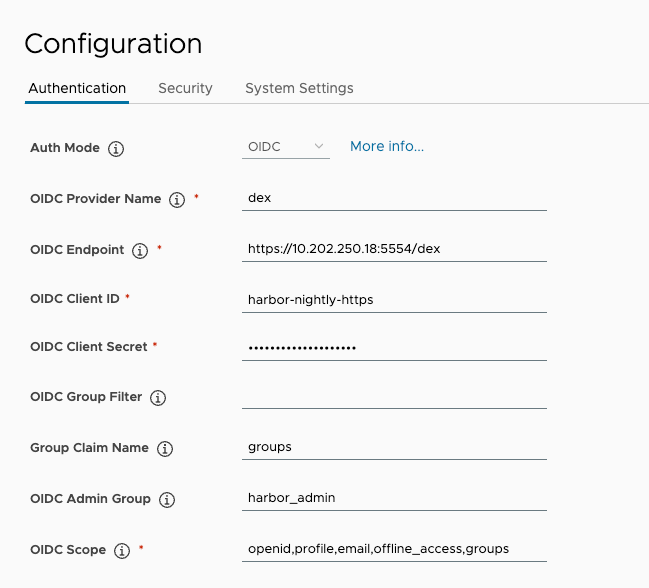
Task: Click into the OIDC Client Secret field
Action: (394, 348)
